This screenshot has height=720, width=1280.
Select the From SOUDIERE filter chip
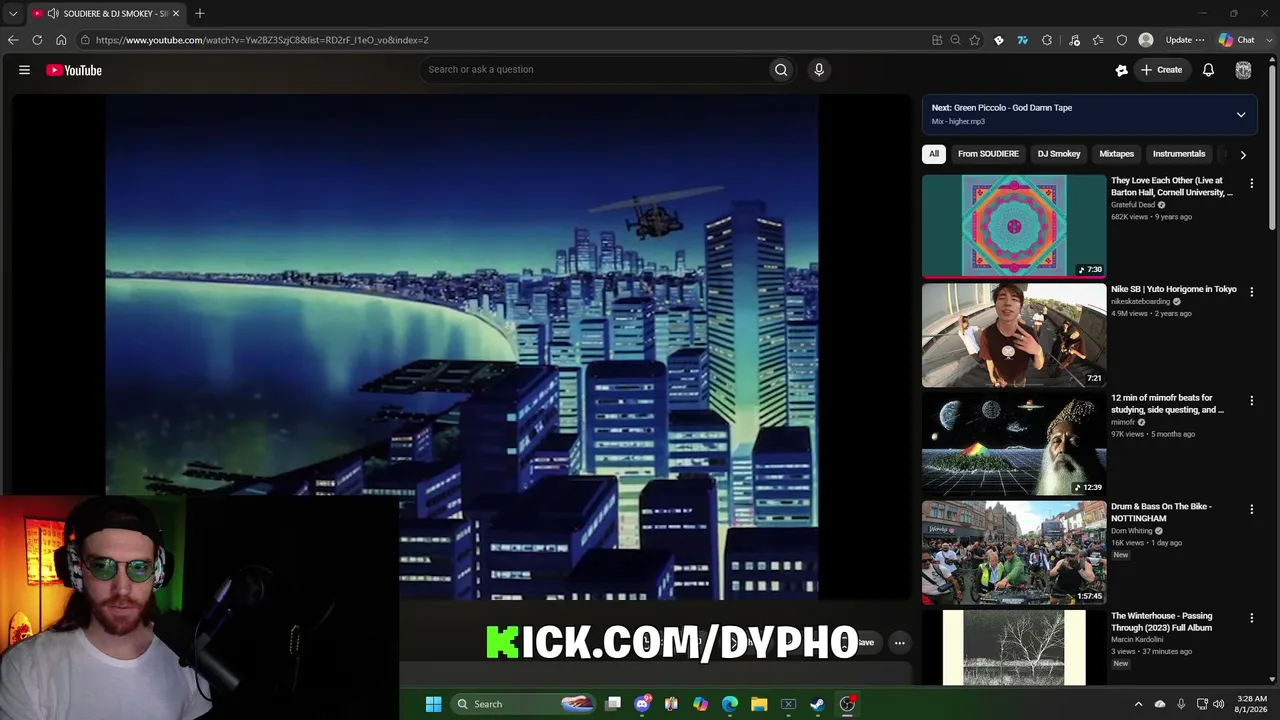click(x=988, y=154)
